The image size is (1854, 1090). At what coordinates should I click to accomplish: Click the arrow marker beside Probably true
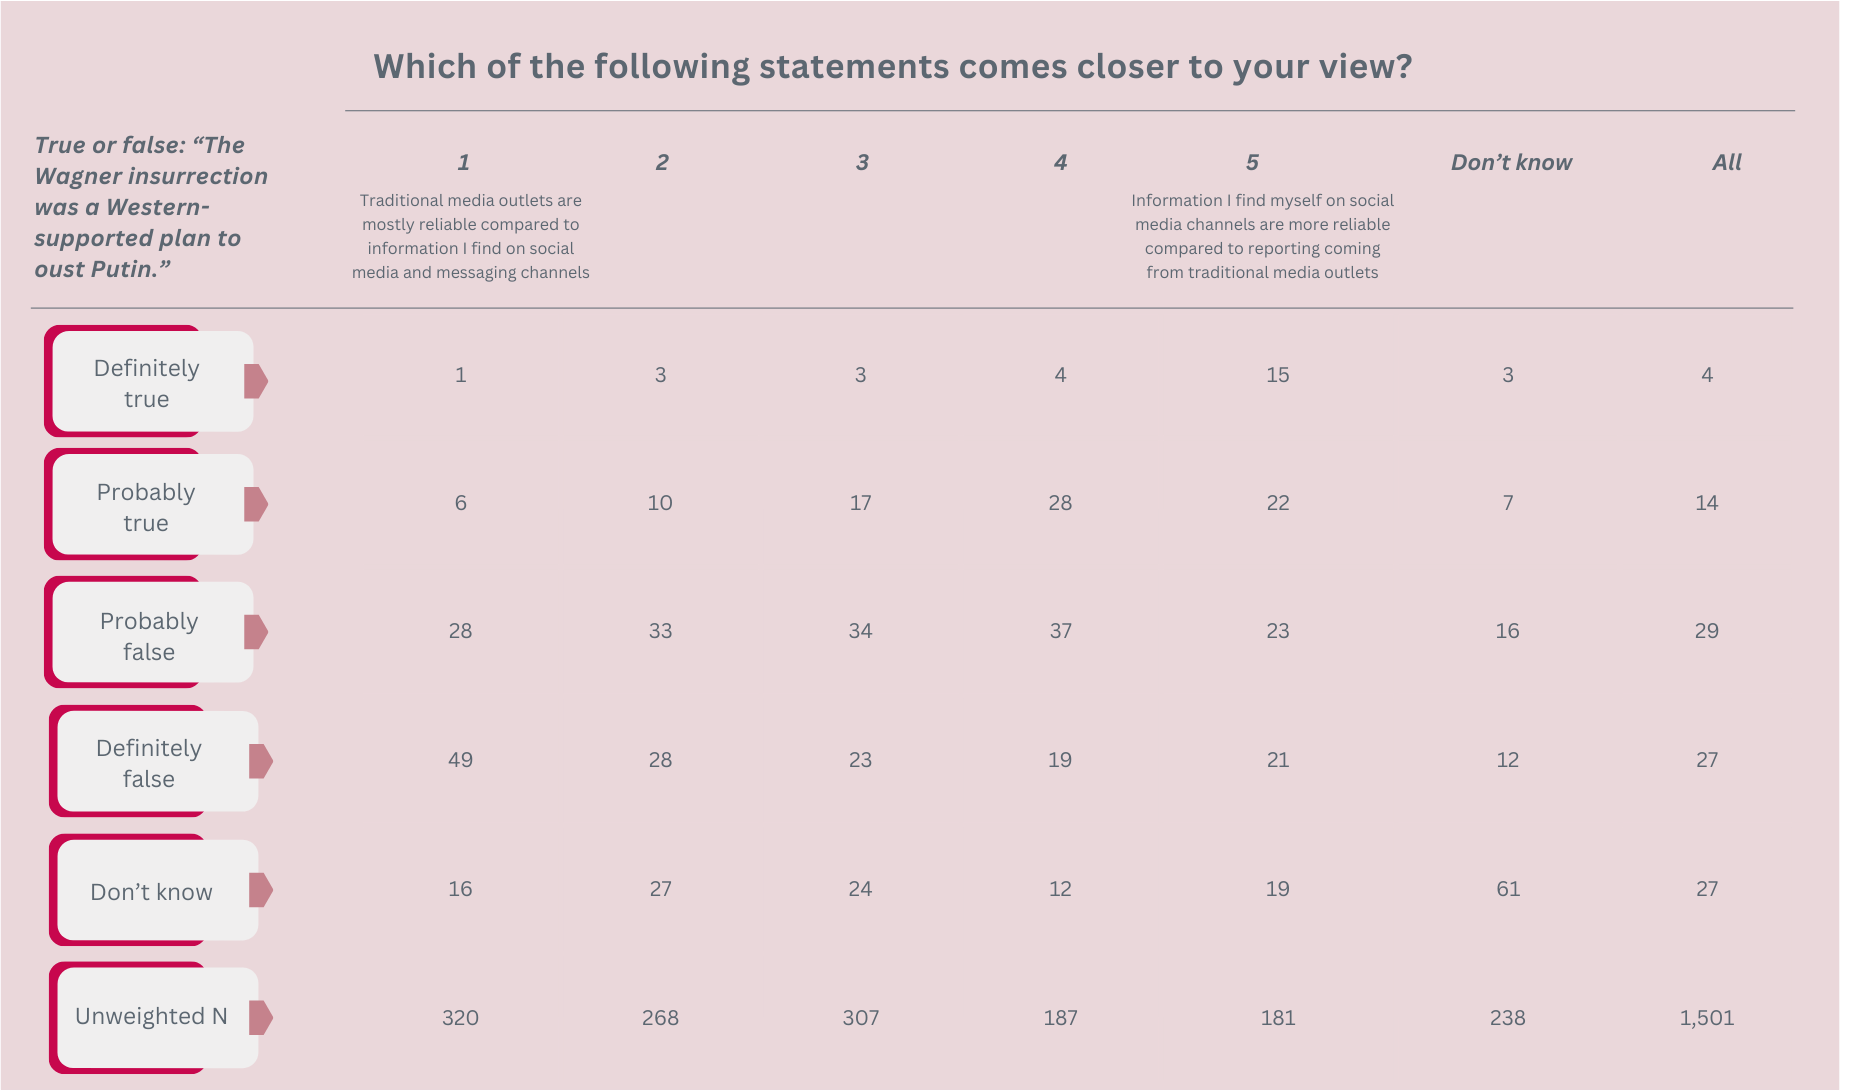coord(256,504)
